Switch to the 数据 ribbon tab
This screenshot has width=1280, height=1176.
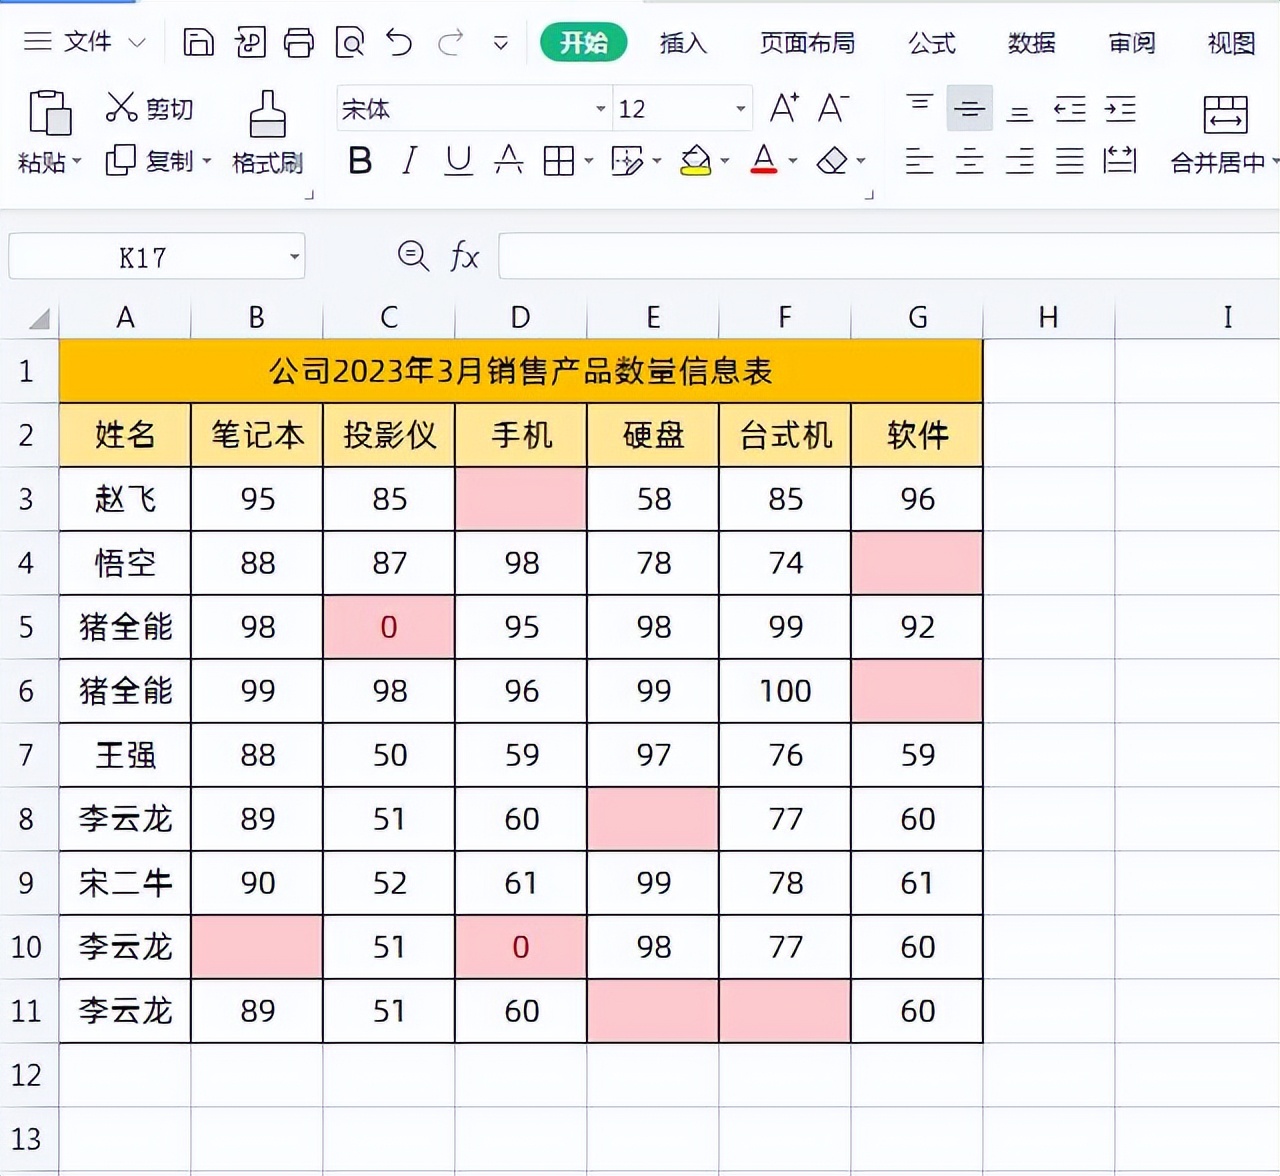click(1031, 43)
